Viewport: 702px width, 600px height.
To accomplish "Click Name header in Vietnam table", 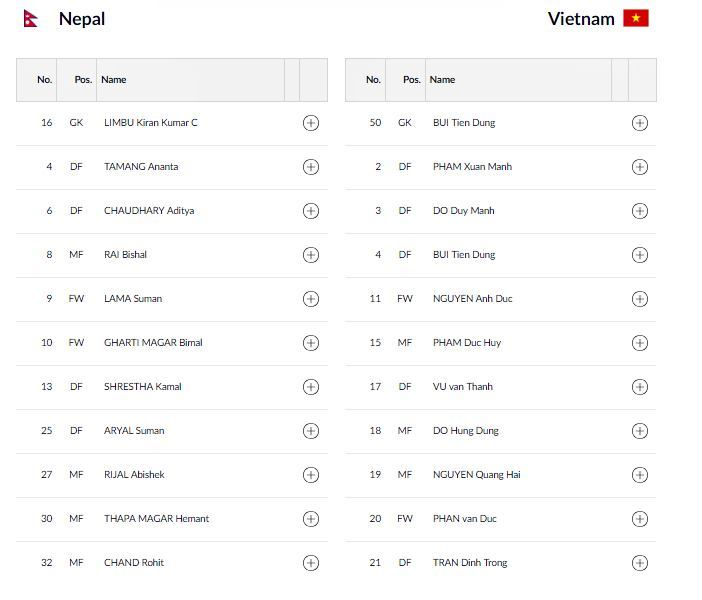I will 442,80.
